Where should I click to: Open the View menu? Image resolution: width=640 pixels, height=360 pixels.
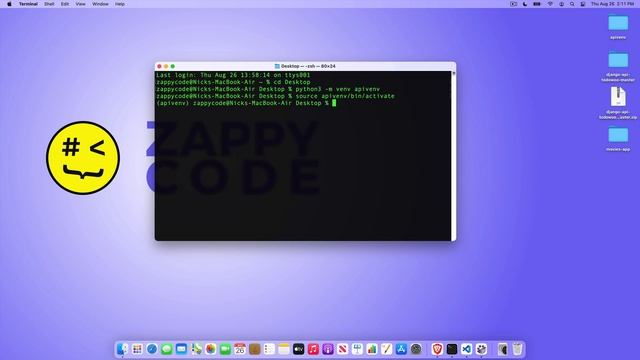(80, 4)
